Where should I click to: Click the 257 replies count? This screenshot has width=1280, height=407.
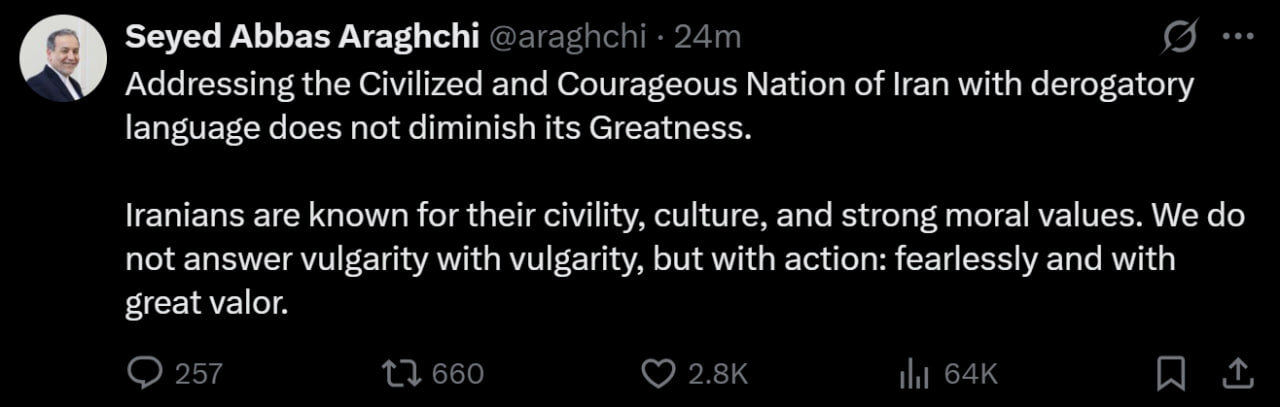pyautogui.click(x=198, y=374)
